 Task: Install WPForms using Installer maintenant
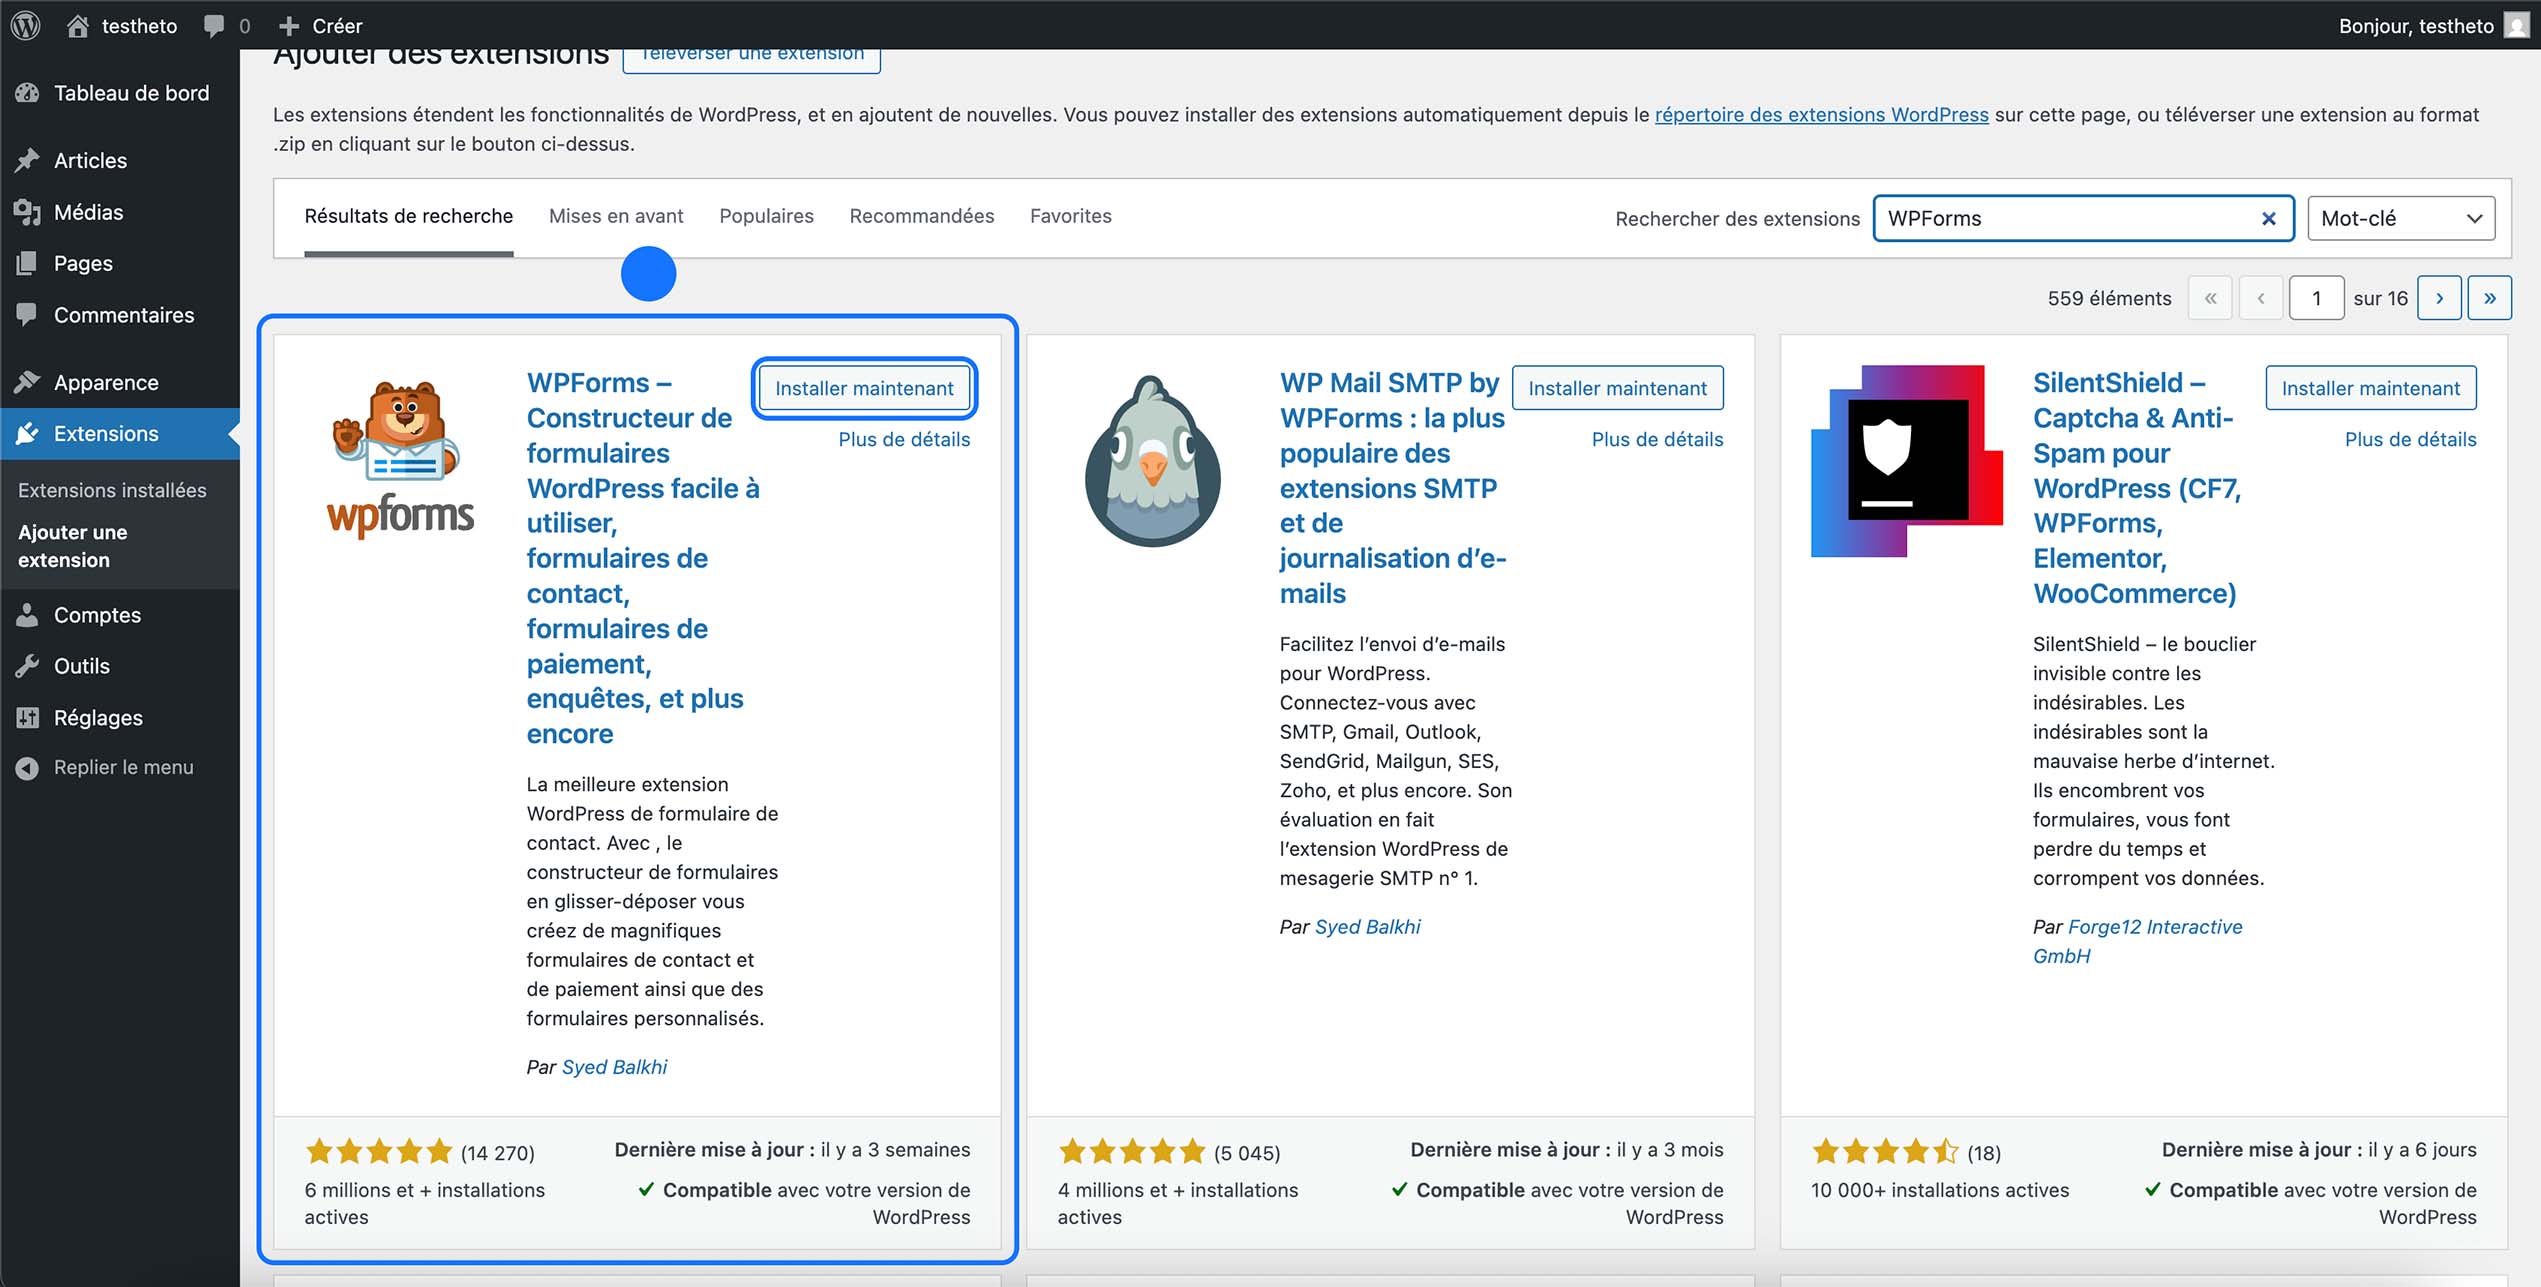pyautogui.click(x=864, y=388)
